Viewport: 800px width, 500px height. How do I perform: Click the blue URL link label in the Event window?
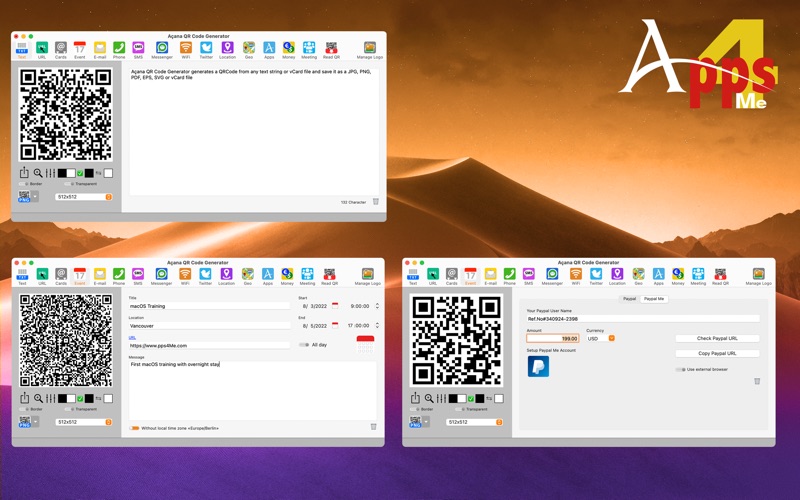[132, 338]
